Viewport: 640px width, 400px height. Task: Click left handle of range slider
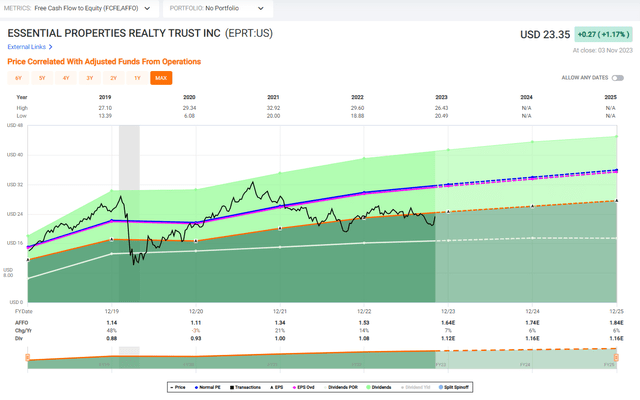(27, 358)
